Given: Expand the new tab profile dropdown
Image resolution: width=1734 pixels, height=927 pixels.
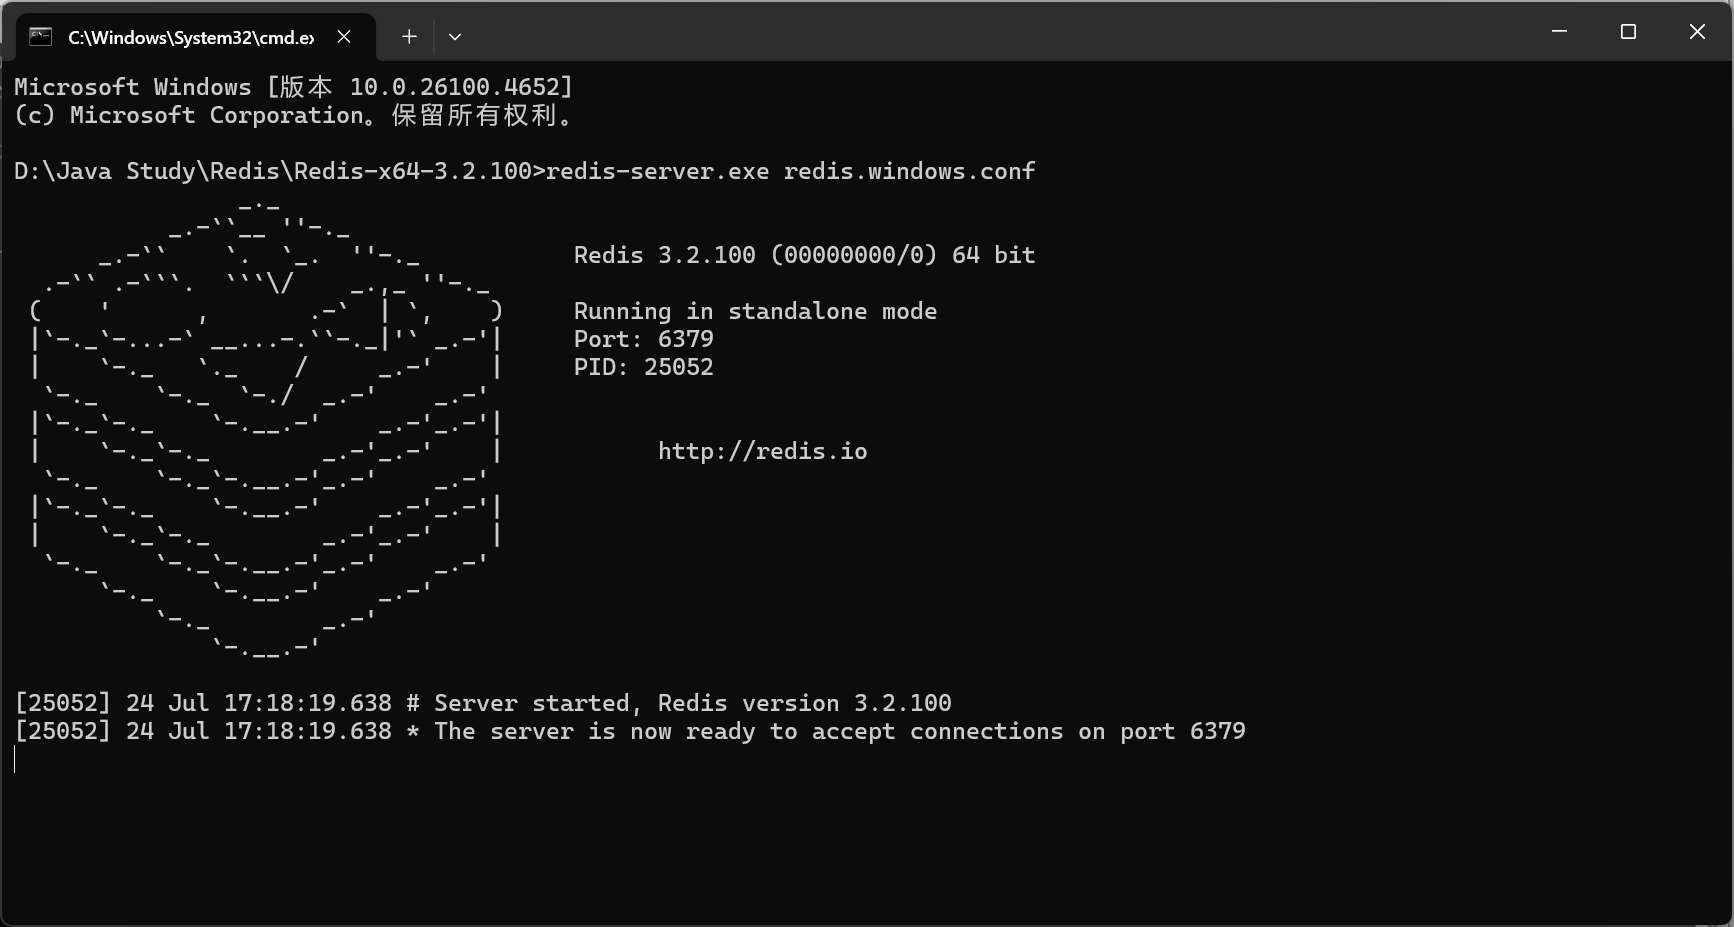Looking at the screenshot, I should click(455, 37).
